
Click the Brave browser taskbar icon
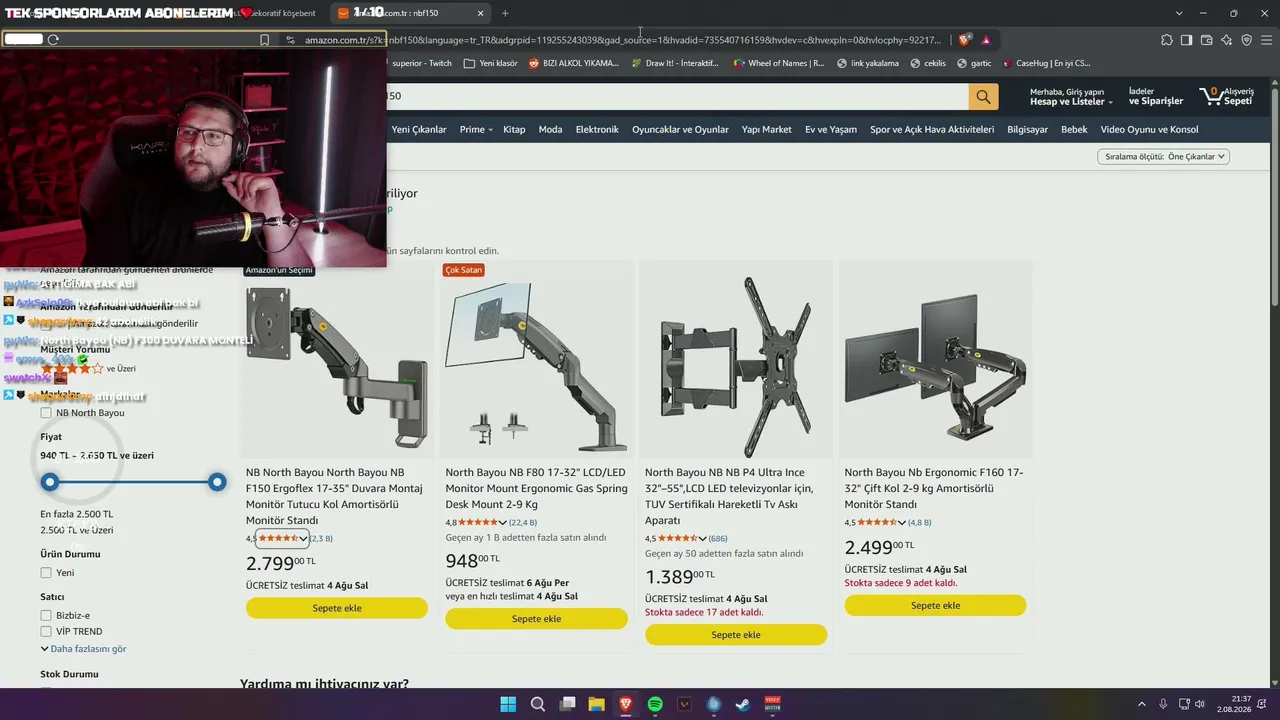[x=625, y=704]
